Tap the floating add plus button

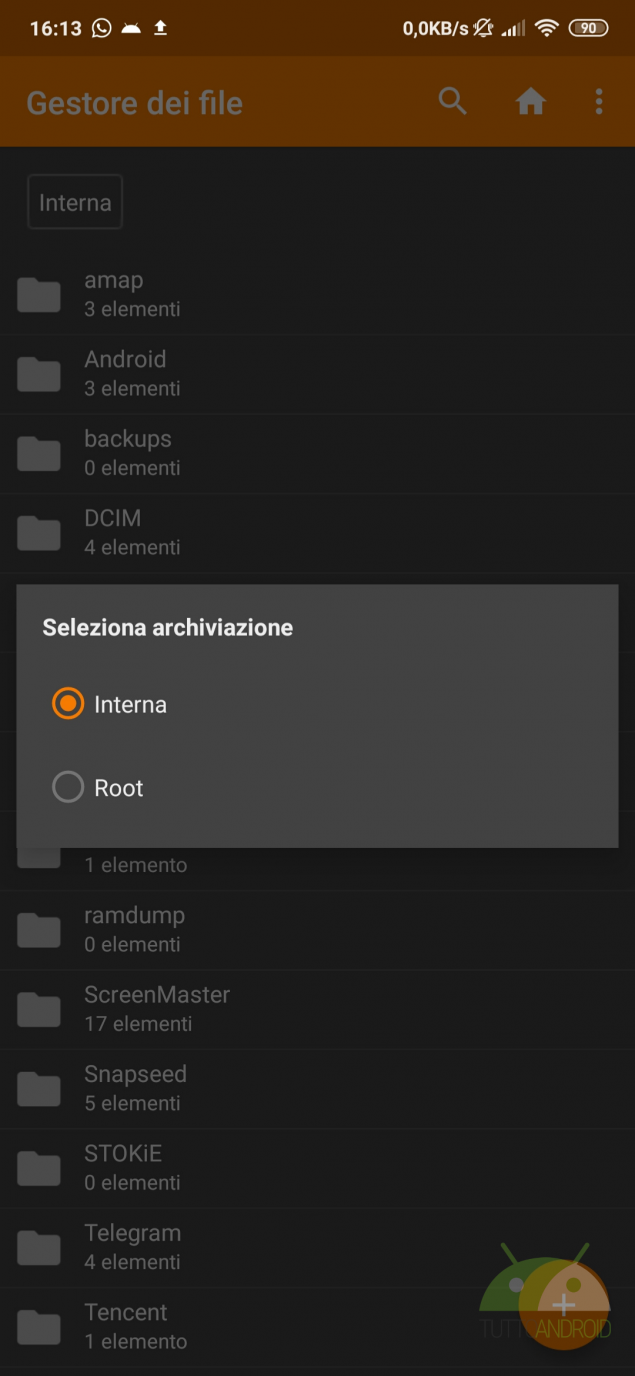pyautogui.click(x=564, y=1304)
